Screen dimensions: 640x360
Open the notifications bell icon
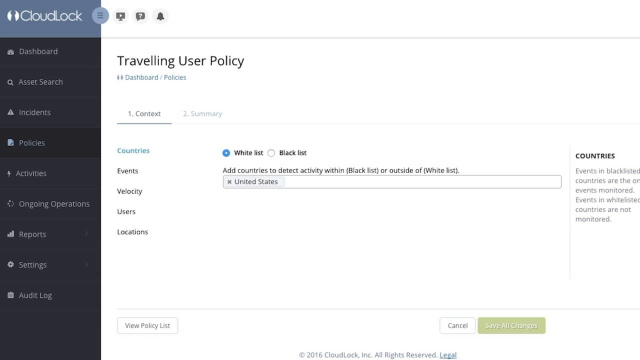pyautogui.click(x=160, y=16)
